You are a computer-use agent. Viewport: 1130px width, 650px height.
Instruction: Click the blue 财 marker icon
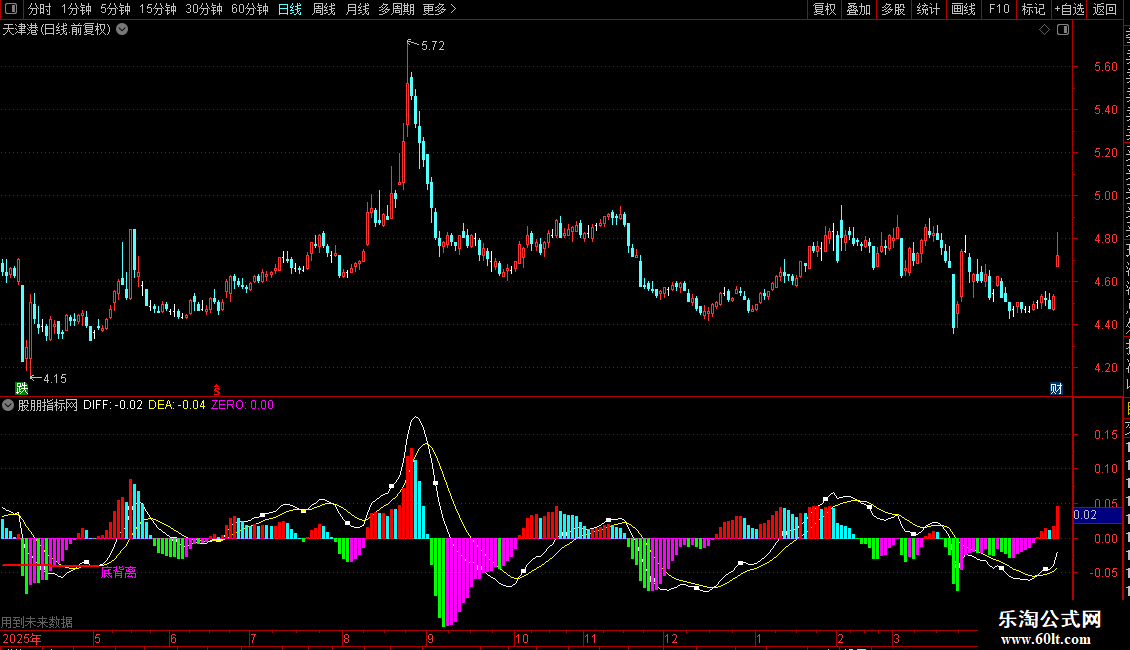coord(1056,389)
